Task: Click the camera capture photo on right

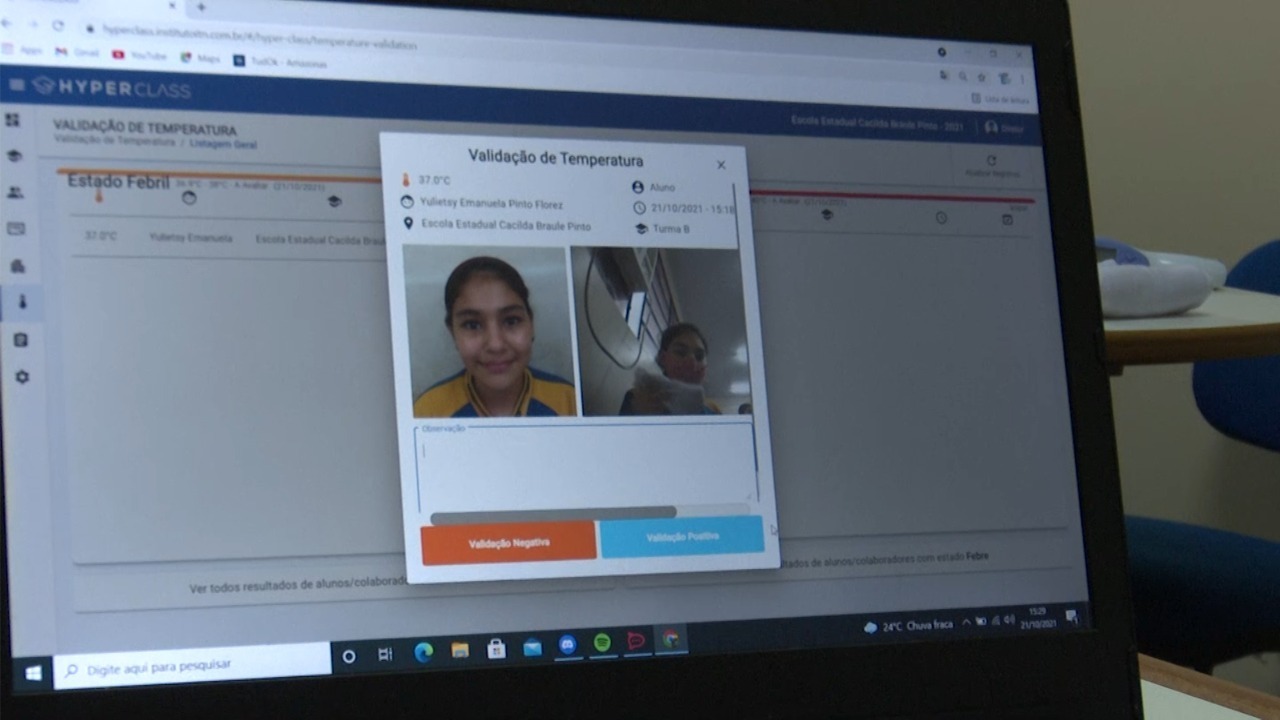Action: 661,331
